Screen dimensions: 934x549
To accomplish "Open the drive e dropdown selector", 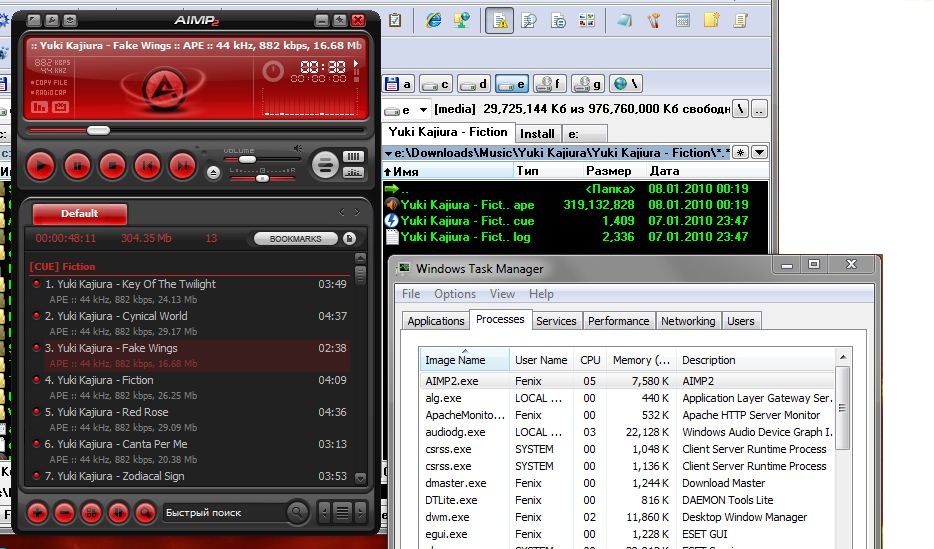I will point(423,110).
